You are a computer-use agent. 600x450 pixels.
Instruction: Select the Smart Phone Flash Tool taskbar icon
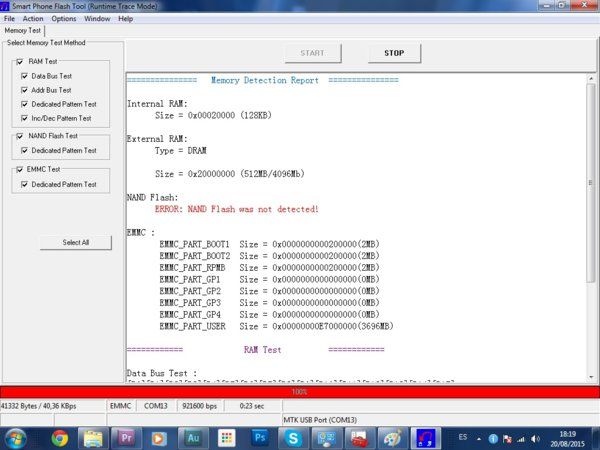[x=426, y=438]
